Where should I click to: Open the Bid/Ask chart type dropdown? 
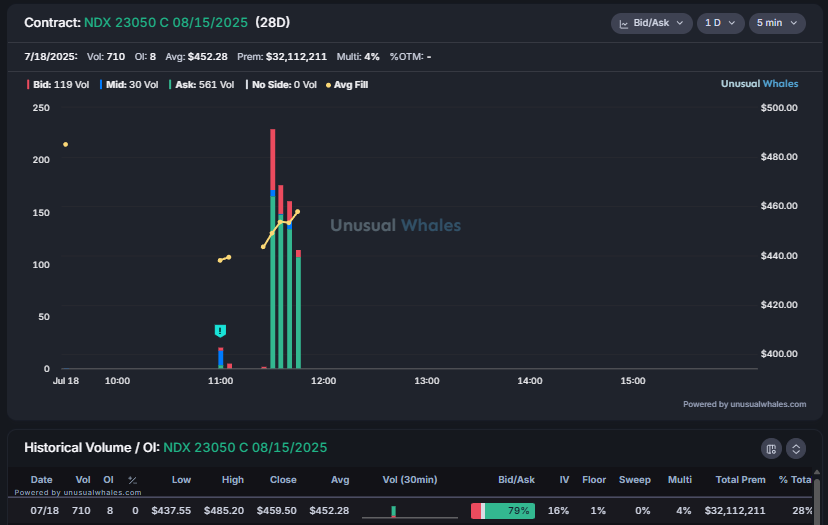(651, 23)
